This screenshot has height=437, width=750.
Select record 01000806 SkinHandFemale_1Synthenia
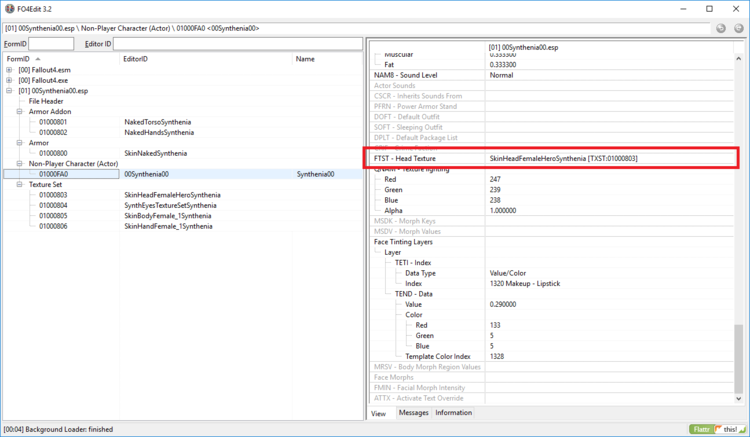[x=183, y=226]
